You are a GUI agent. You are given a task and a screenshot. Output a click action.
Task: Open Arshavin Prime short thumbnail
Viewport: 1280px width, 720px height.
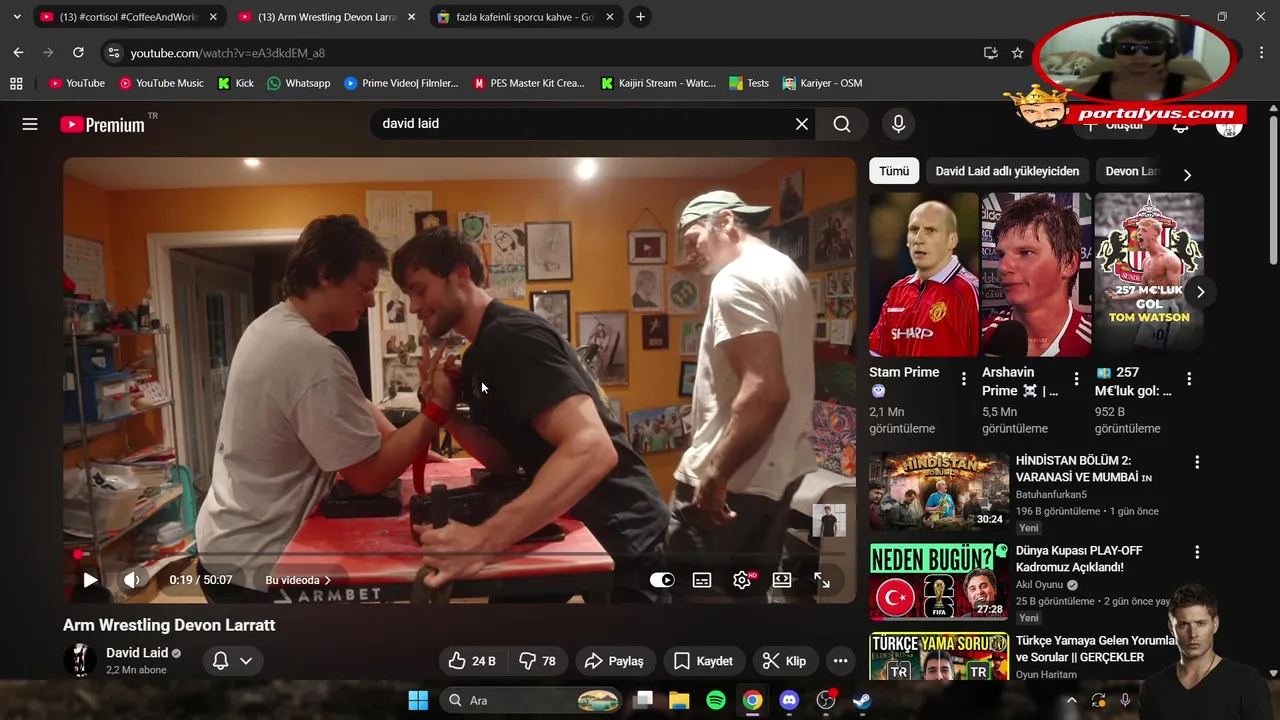[1037, 274]
